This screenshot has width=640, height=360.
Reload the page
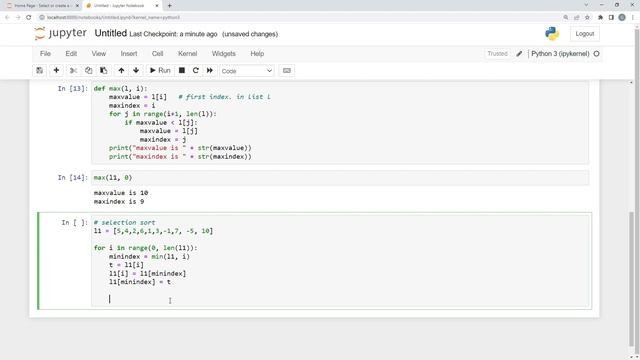29,18
